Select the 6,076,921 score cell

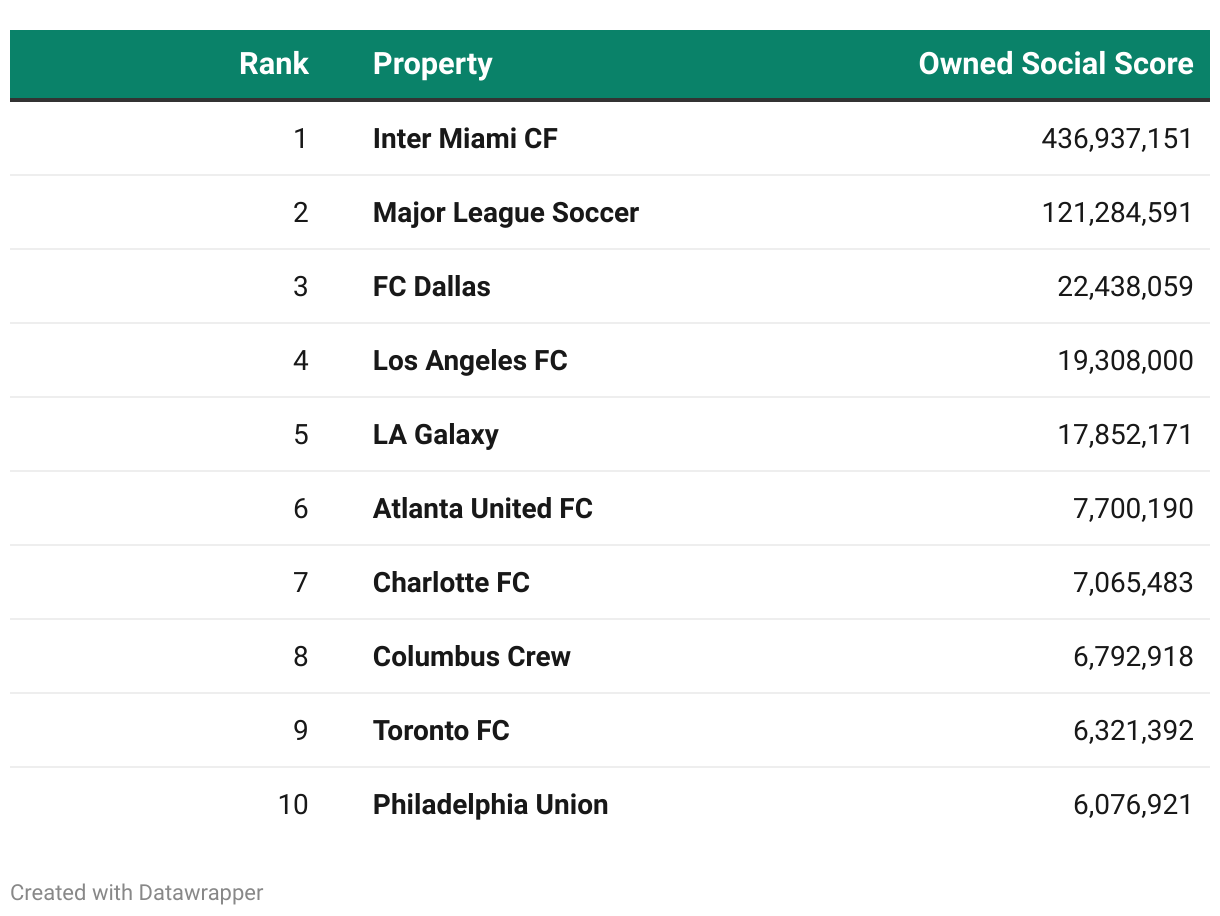1133,804
